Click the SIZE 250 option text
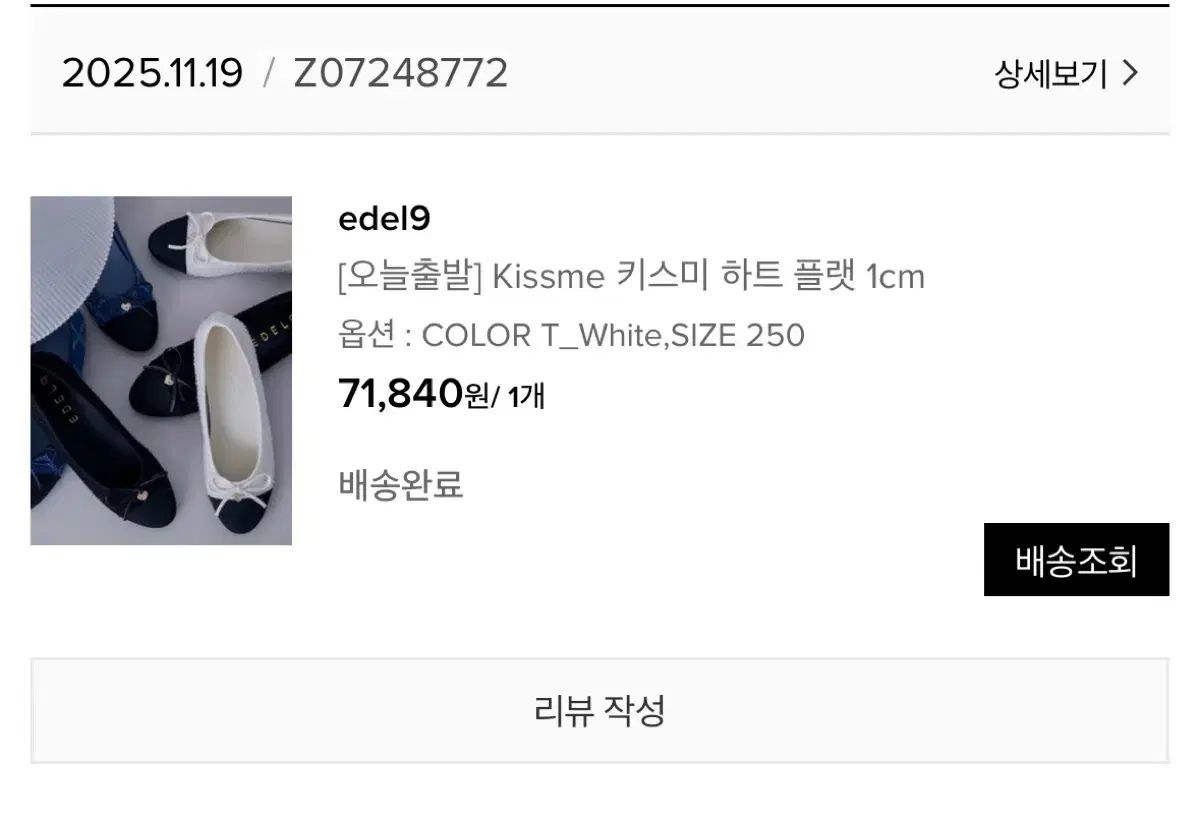Image resolution: width=1200 pixels, height=817 pixels. click(738, 335)
